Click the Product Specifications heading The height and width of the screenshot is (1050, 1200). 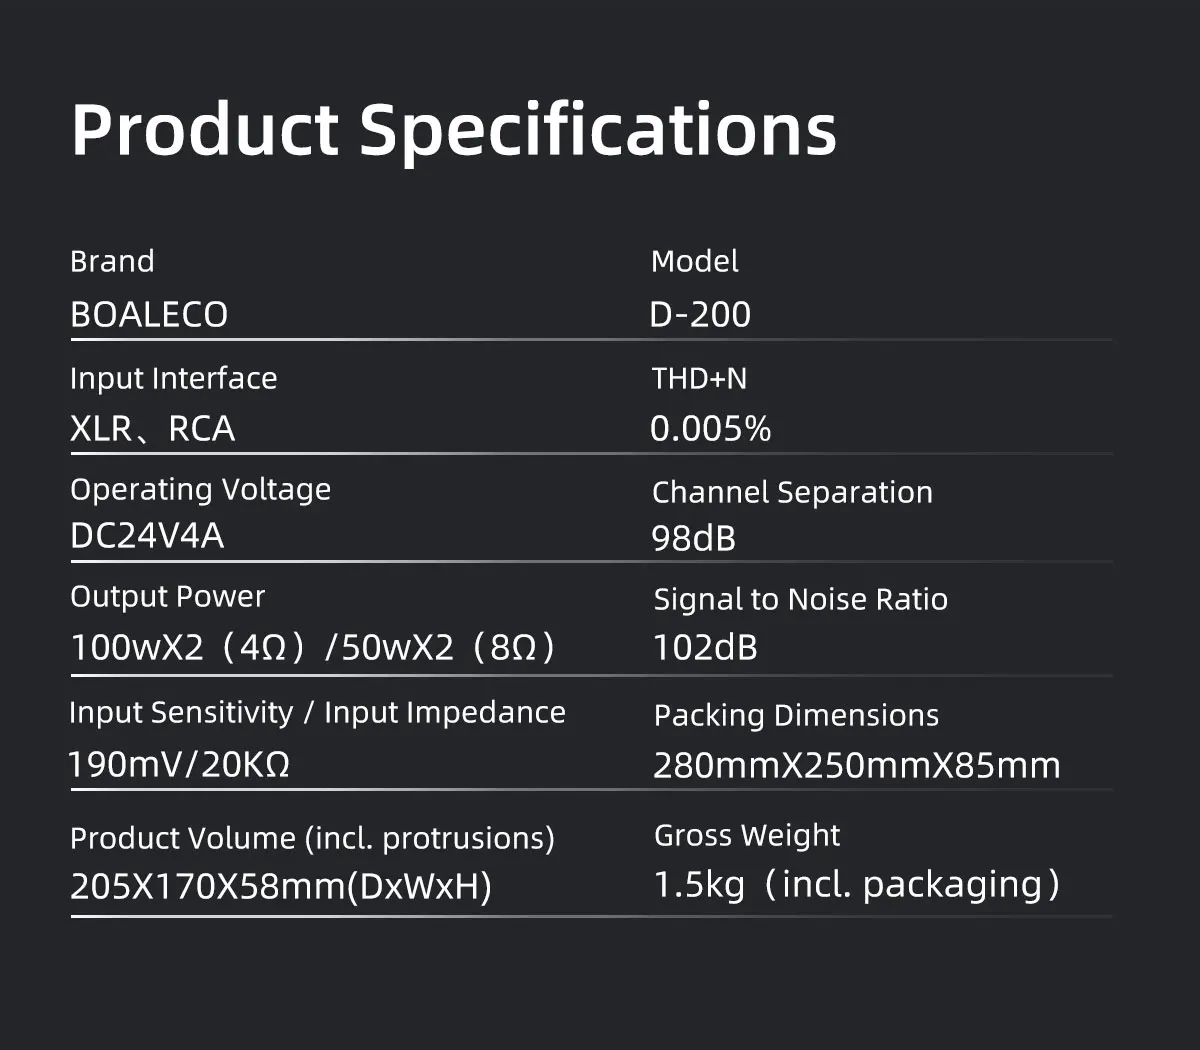454,131
